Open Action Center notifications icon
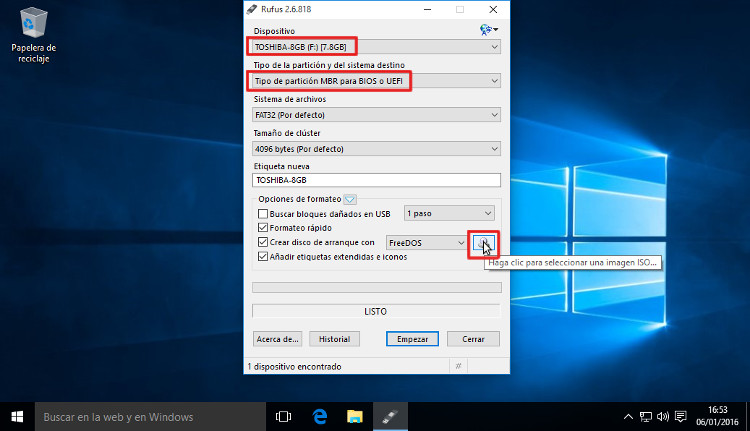Viewport: 750px width, 431px height. (681, 417)
